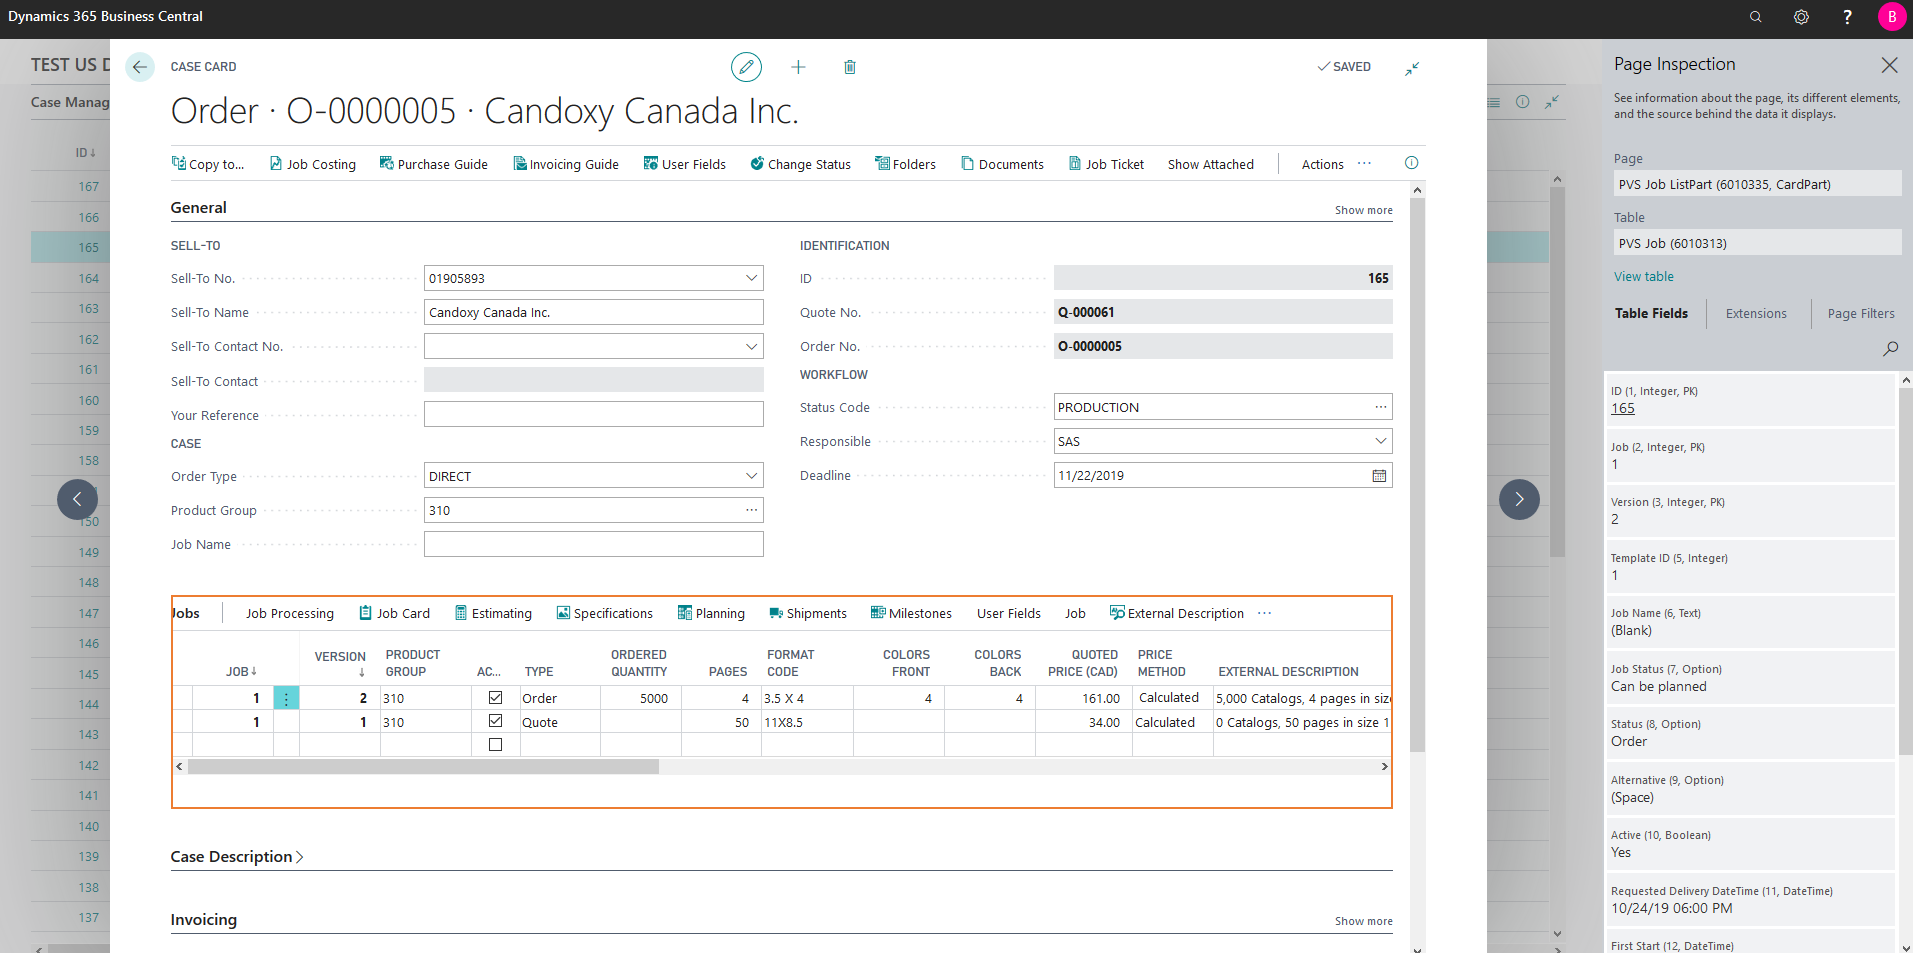Viewport: 1913px width, 953px height.
Task: Open the help question mark
Action: [1847, 17]
